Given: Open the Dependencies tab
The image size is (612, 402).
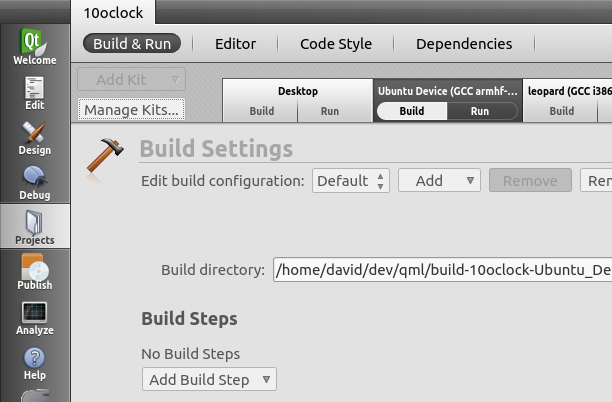Looking at the screenshot, I should coord(464,44).
